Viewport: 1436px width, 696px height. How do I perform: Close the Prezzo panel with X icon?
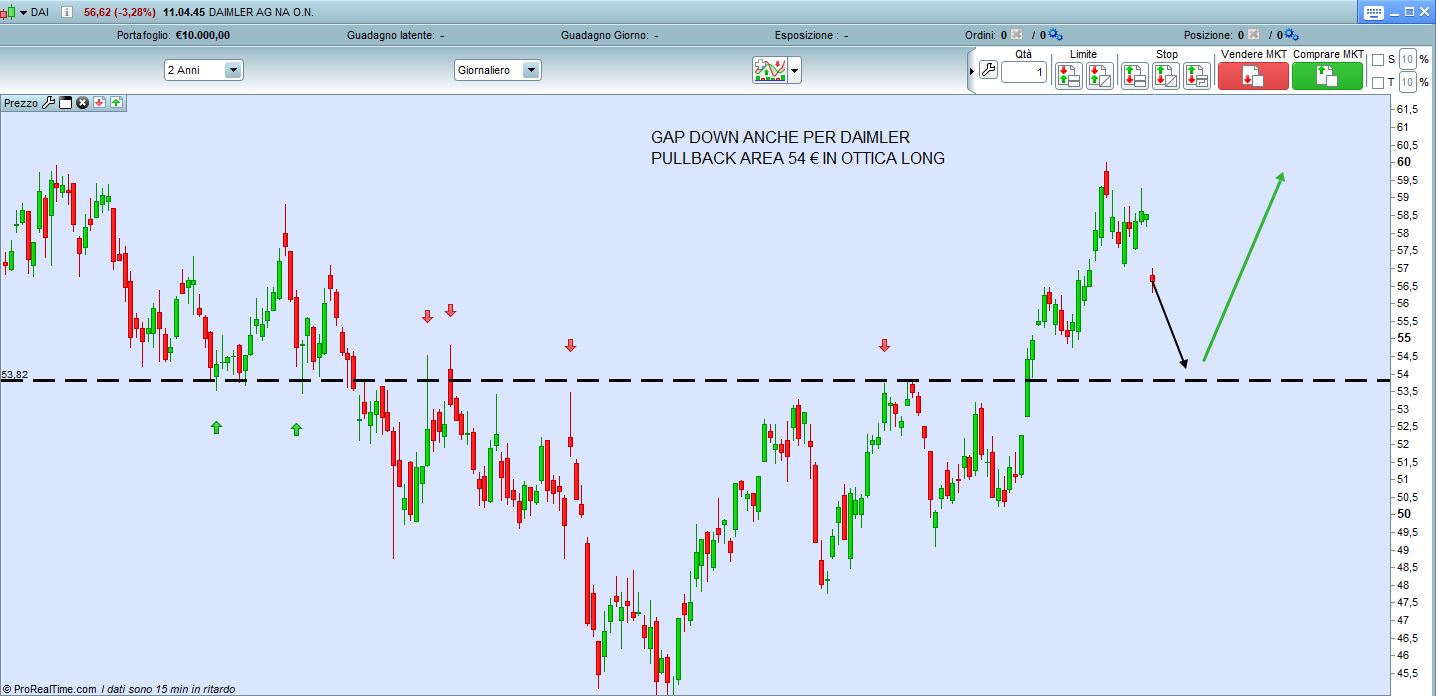(x=83, y=102)
